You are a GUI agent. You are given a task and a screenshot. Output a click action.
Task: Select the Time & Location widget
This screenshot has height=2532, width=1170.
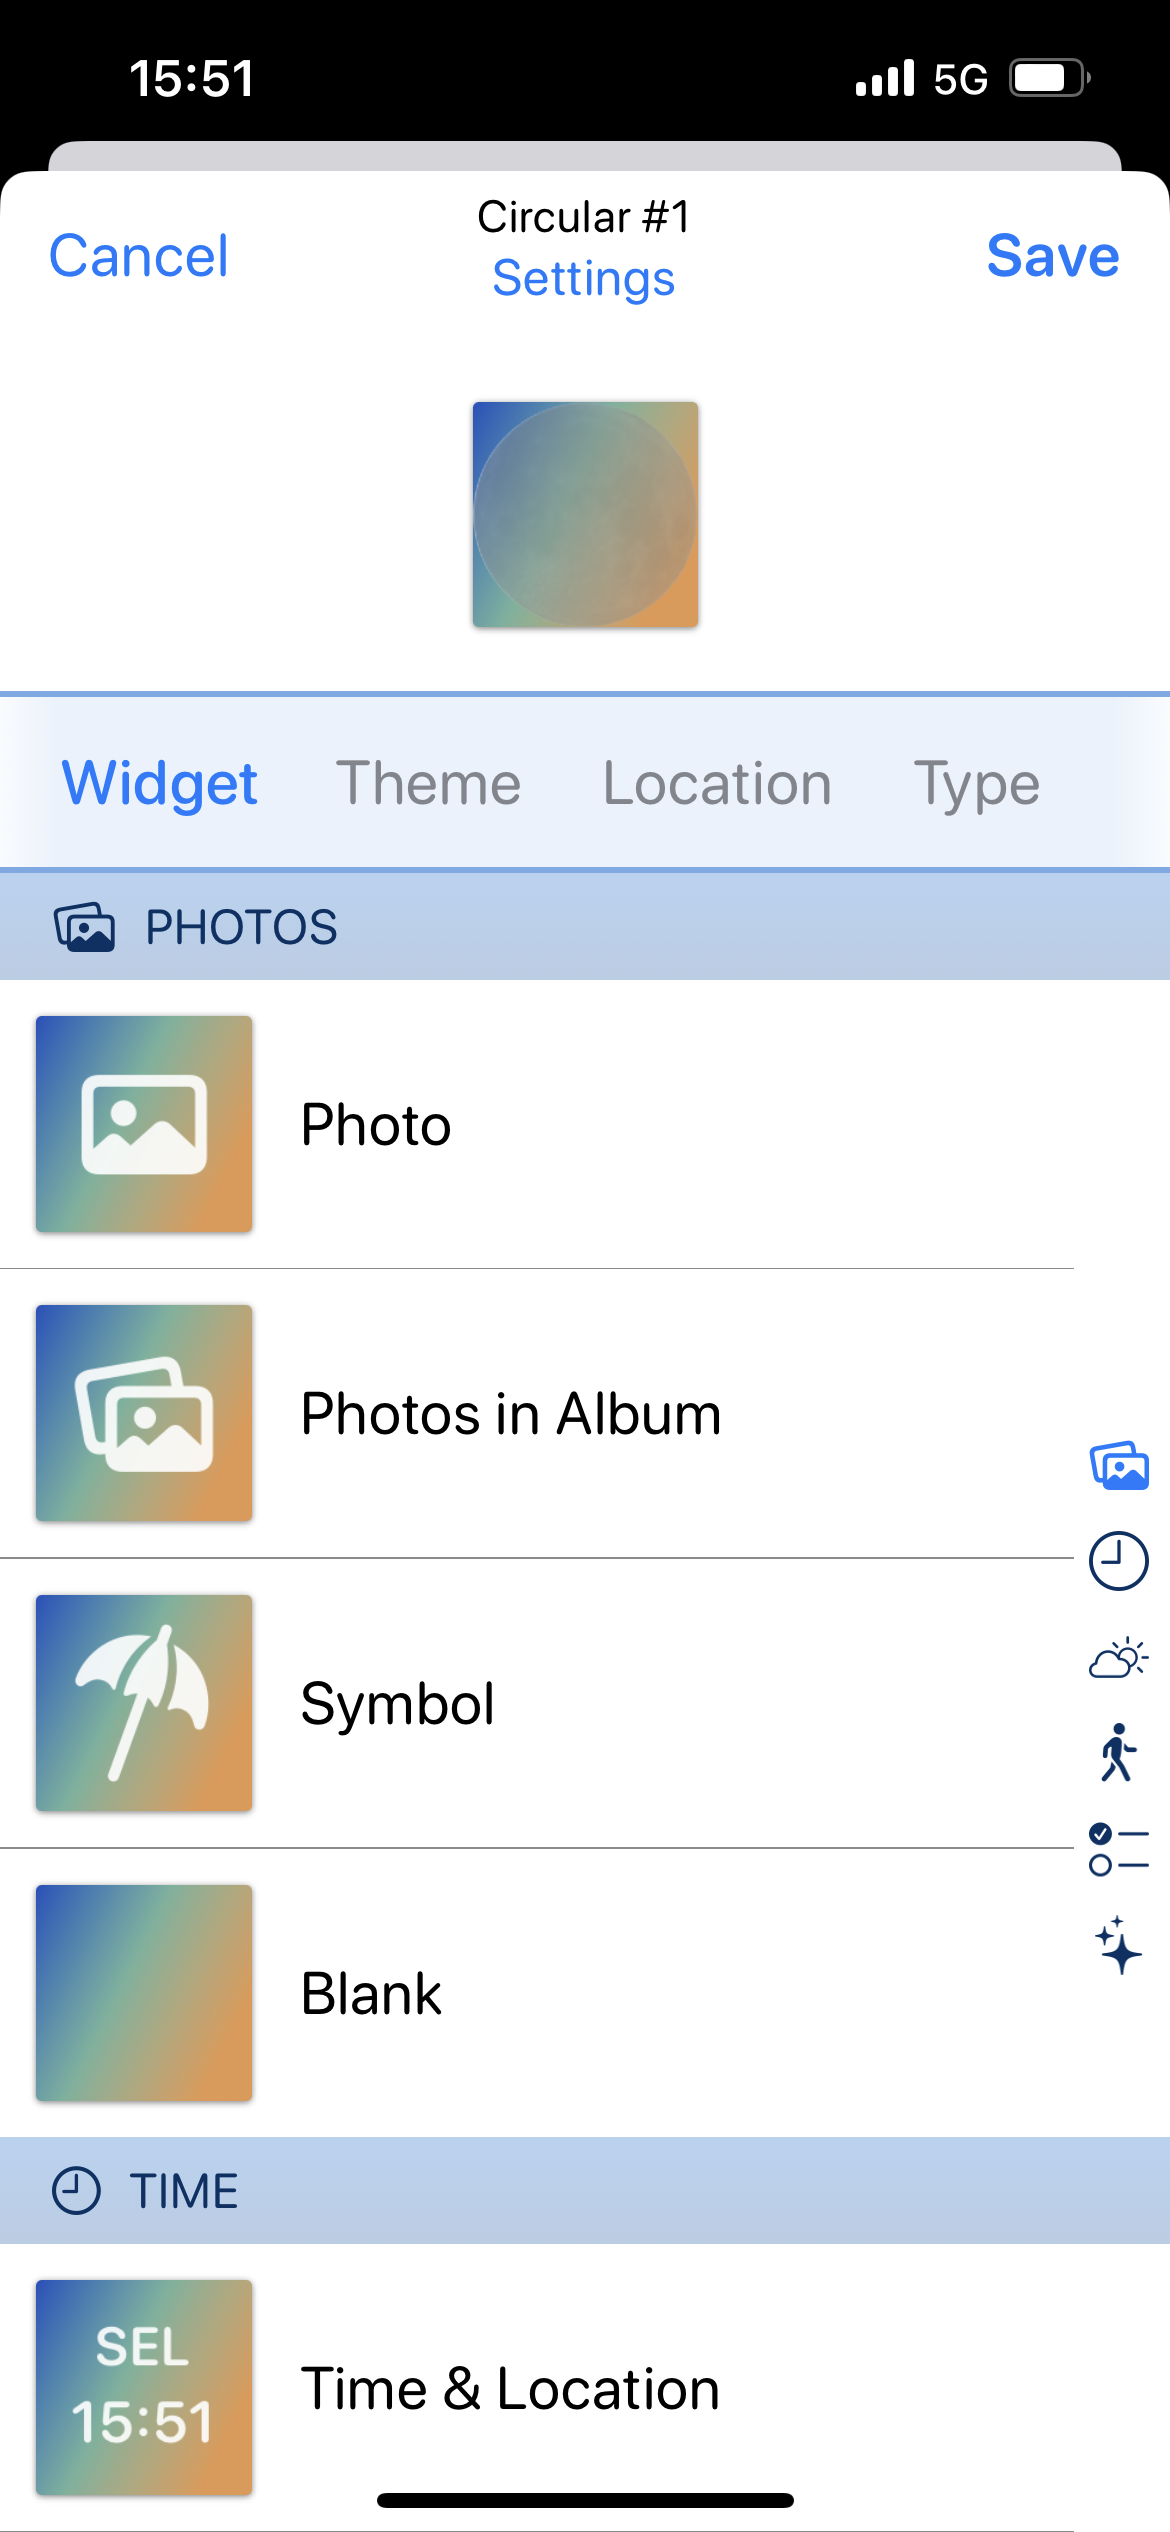[x=510, y=2388]
